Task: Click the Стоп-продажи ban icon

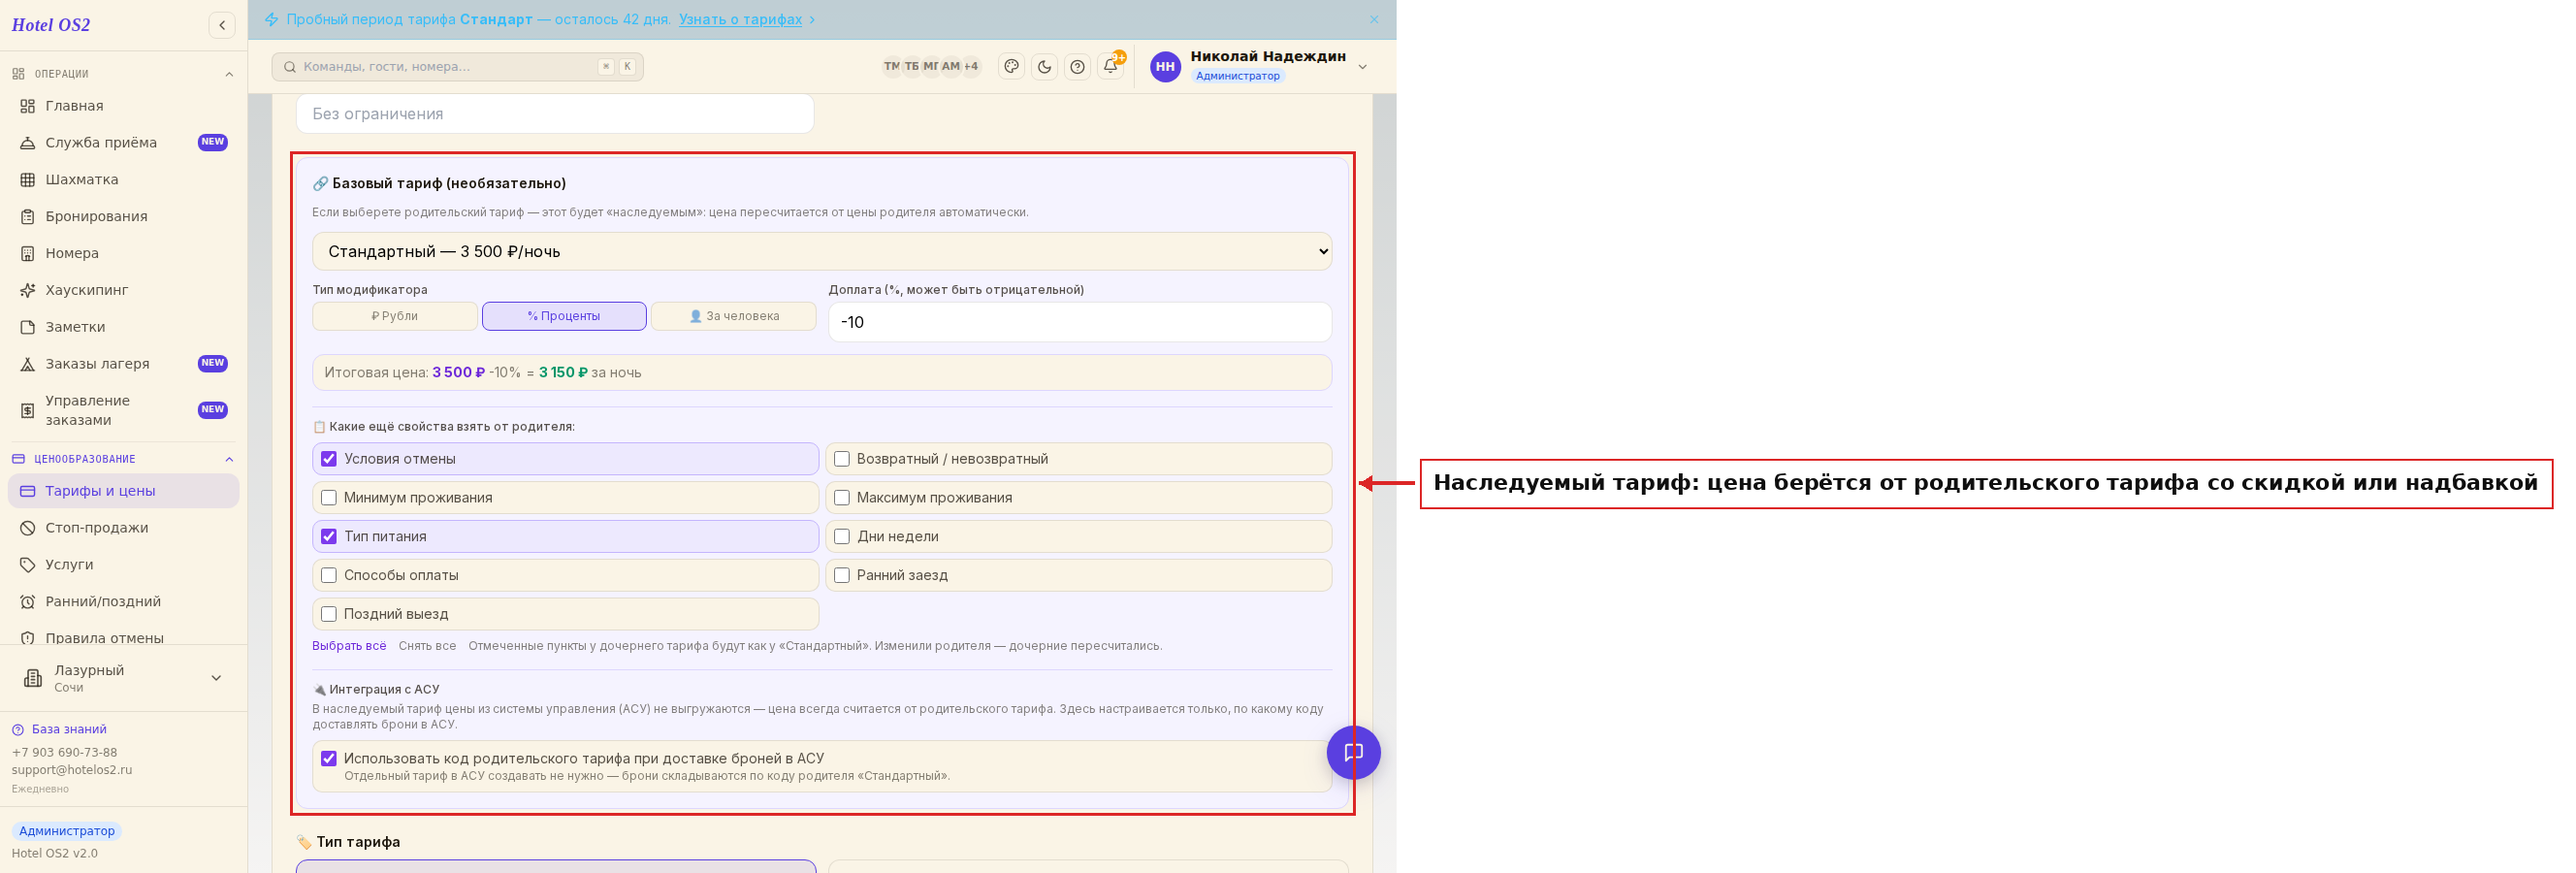Action: point(28,528)
